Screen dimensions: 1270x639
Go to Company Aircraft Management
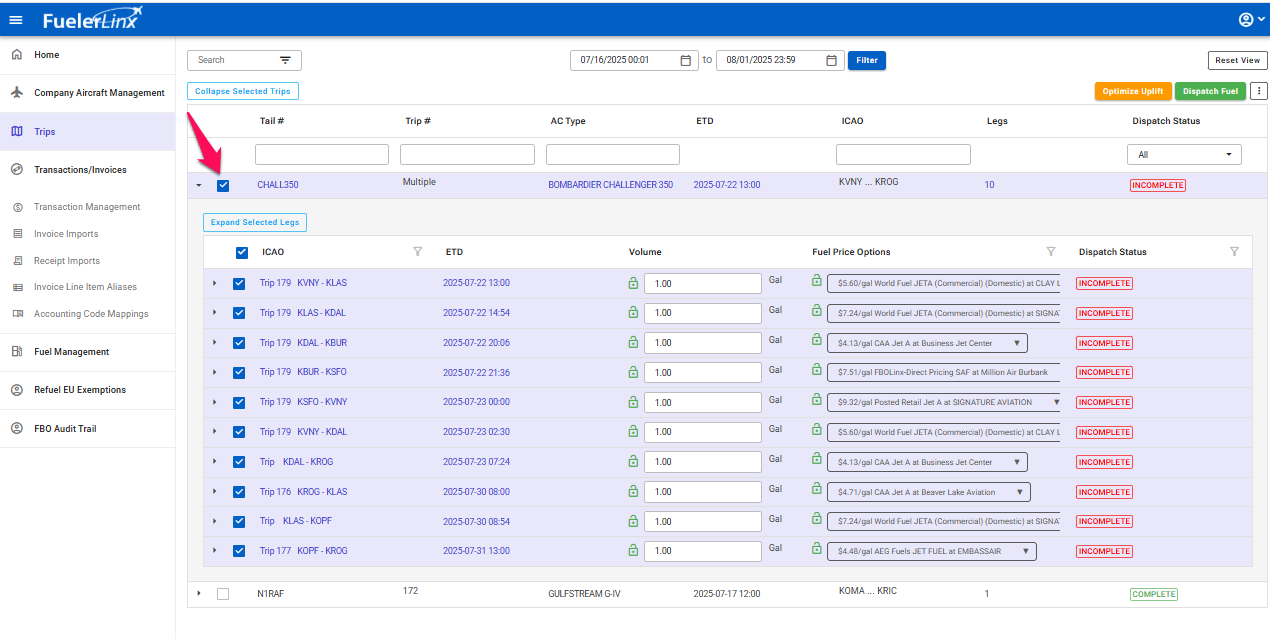coord(98,93)
